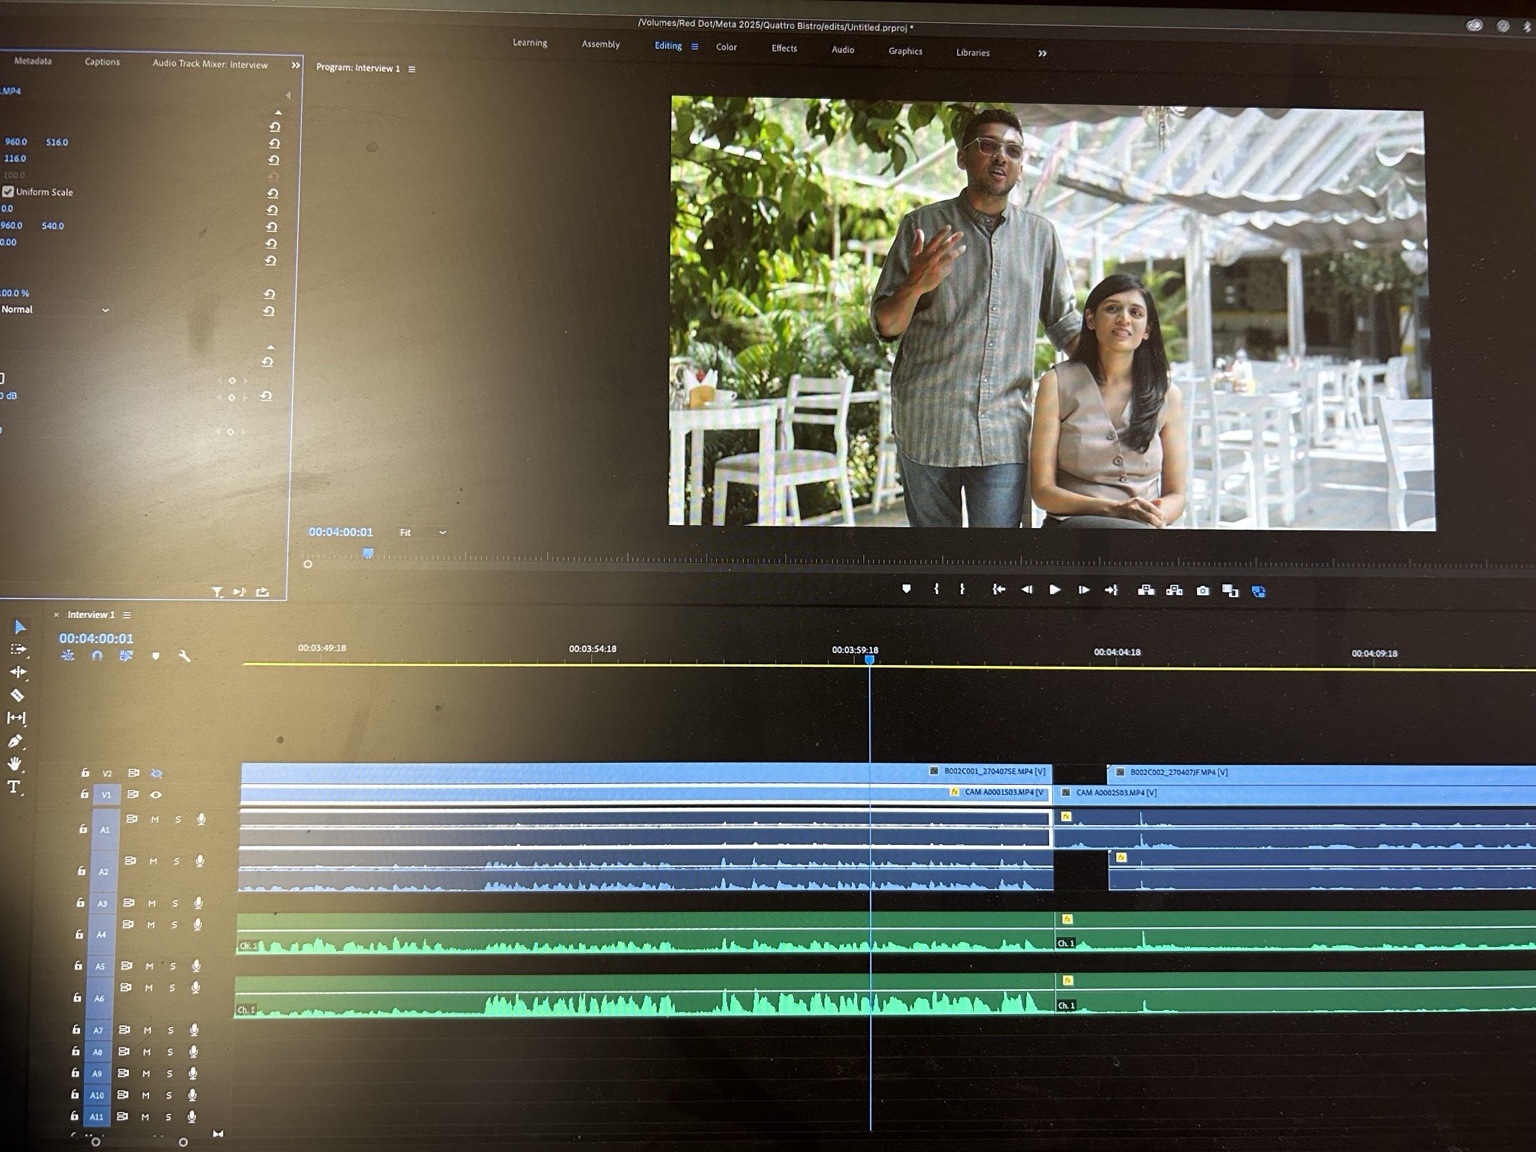Open the Fit zoom level dropdown
The height and width of the screenshot is (1152, 1536).
tap(422, 532)
